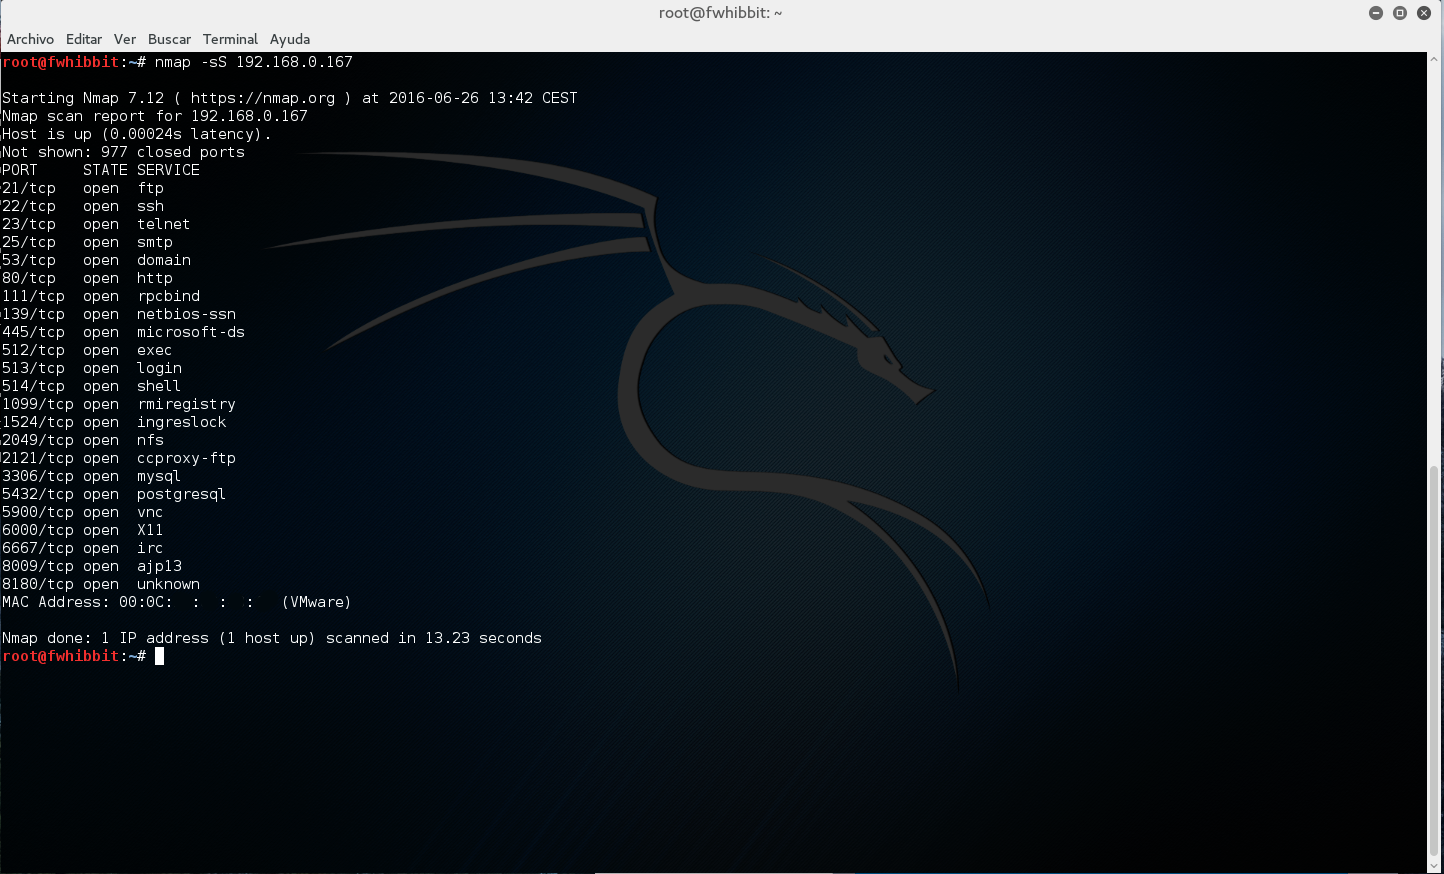Click the 5432/tcp postgresql port line
This screenshot has height=874, width=1444.
[114, 494]
